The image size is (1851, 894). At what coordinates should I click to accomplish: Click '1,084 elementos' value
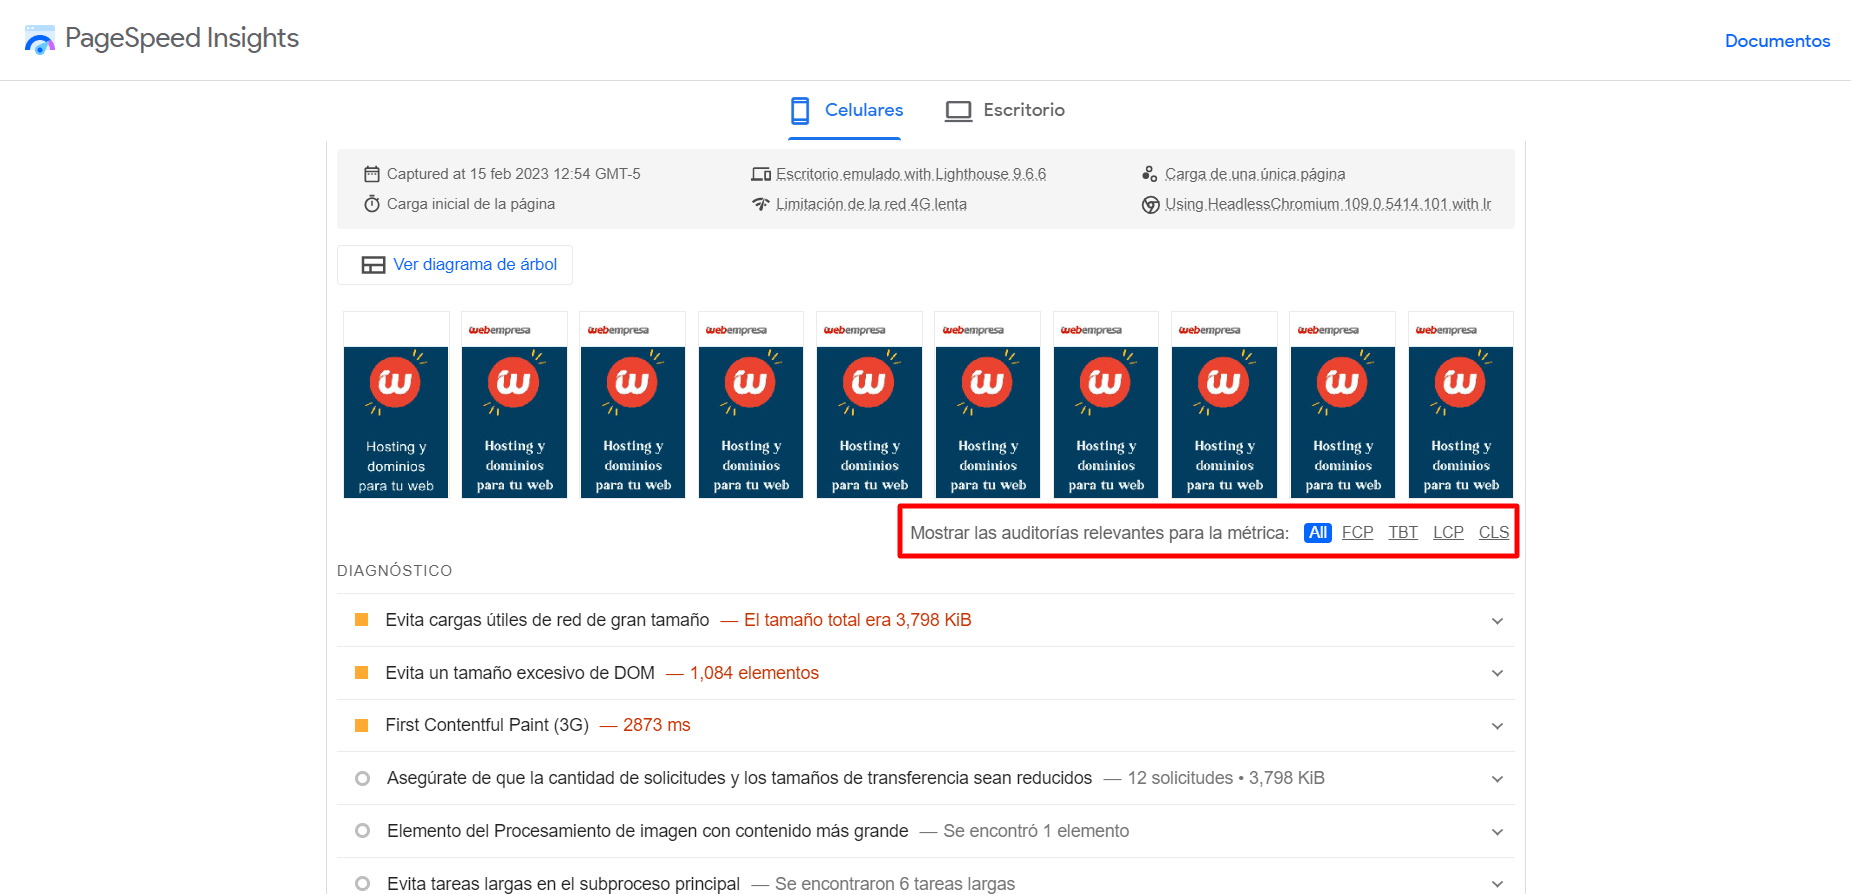(x=754, y=673)
